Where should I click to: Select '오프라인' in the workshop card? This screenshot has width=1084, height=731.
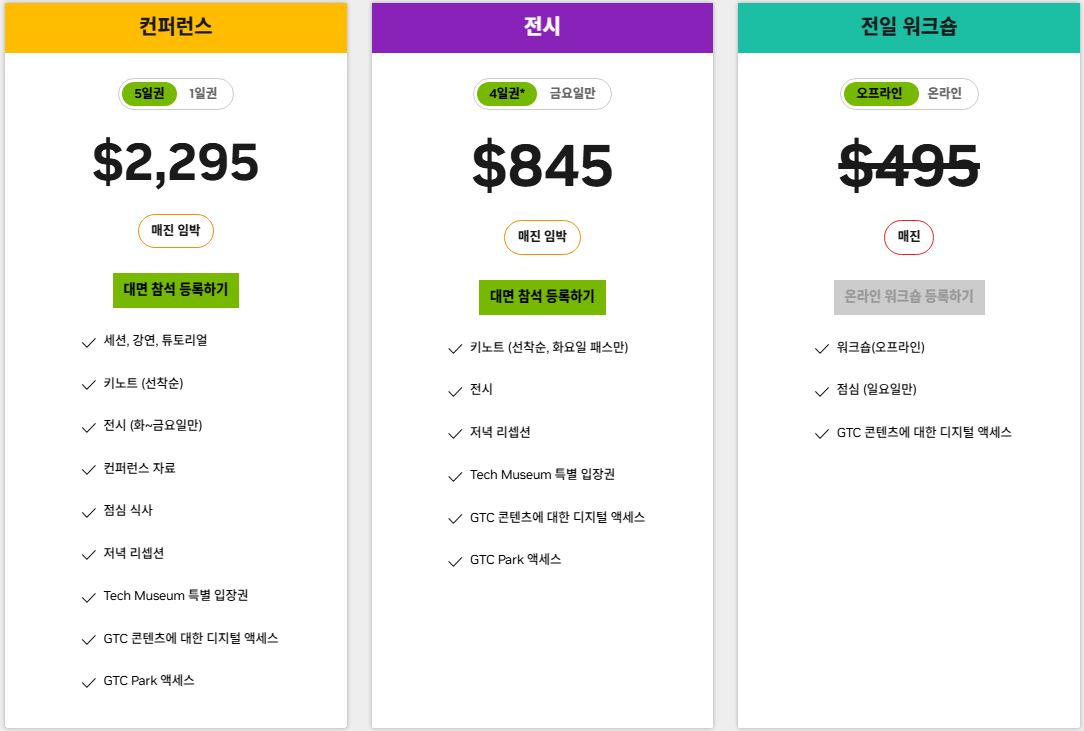click(x=880, y=93)
